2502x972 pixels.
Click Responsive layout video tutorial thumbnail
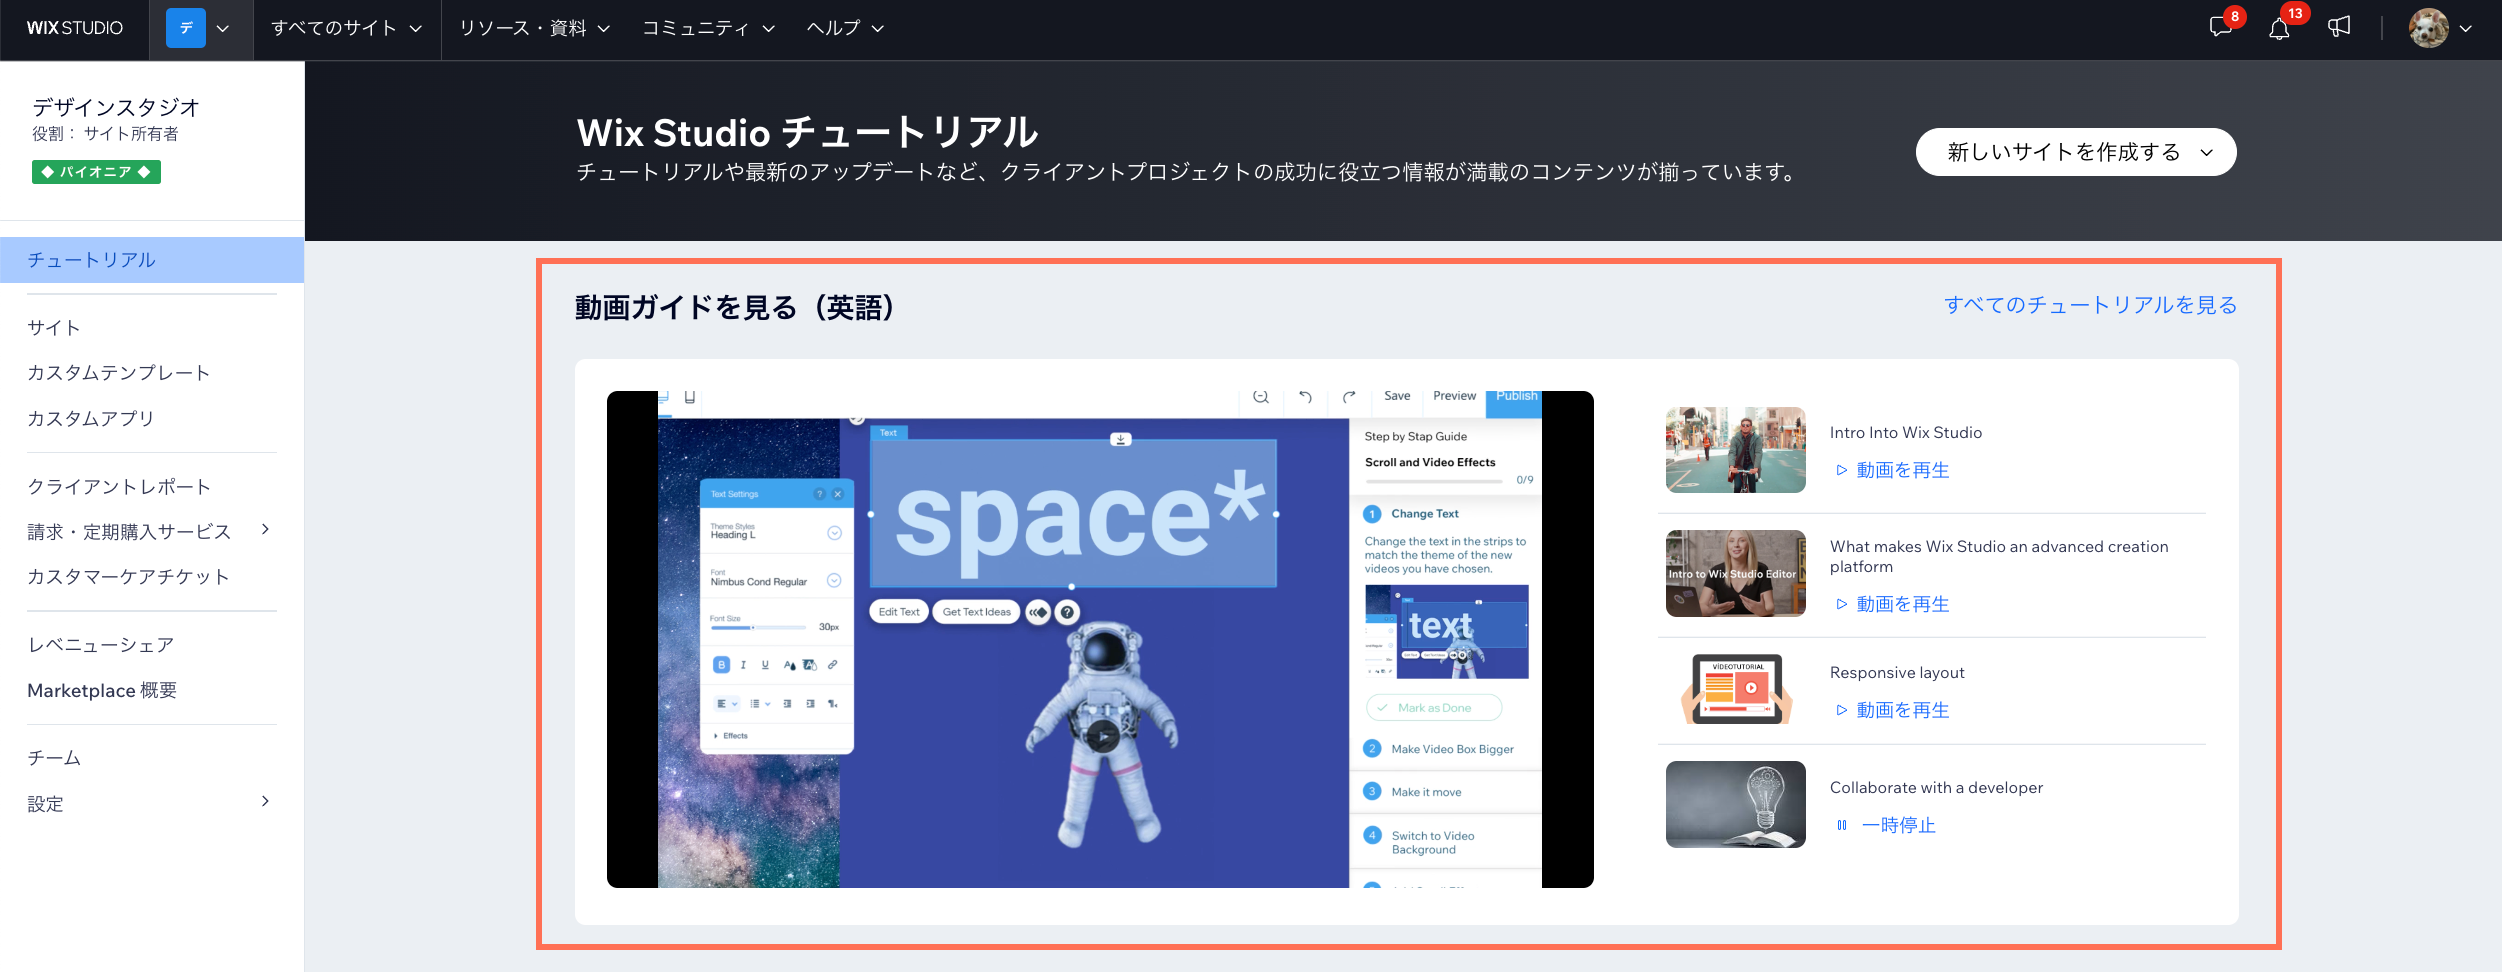[1736, 688]
